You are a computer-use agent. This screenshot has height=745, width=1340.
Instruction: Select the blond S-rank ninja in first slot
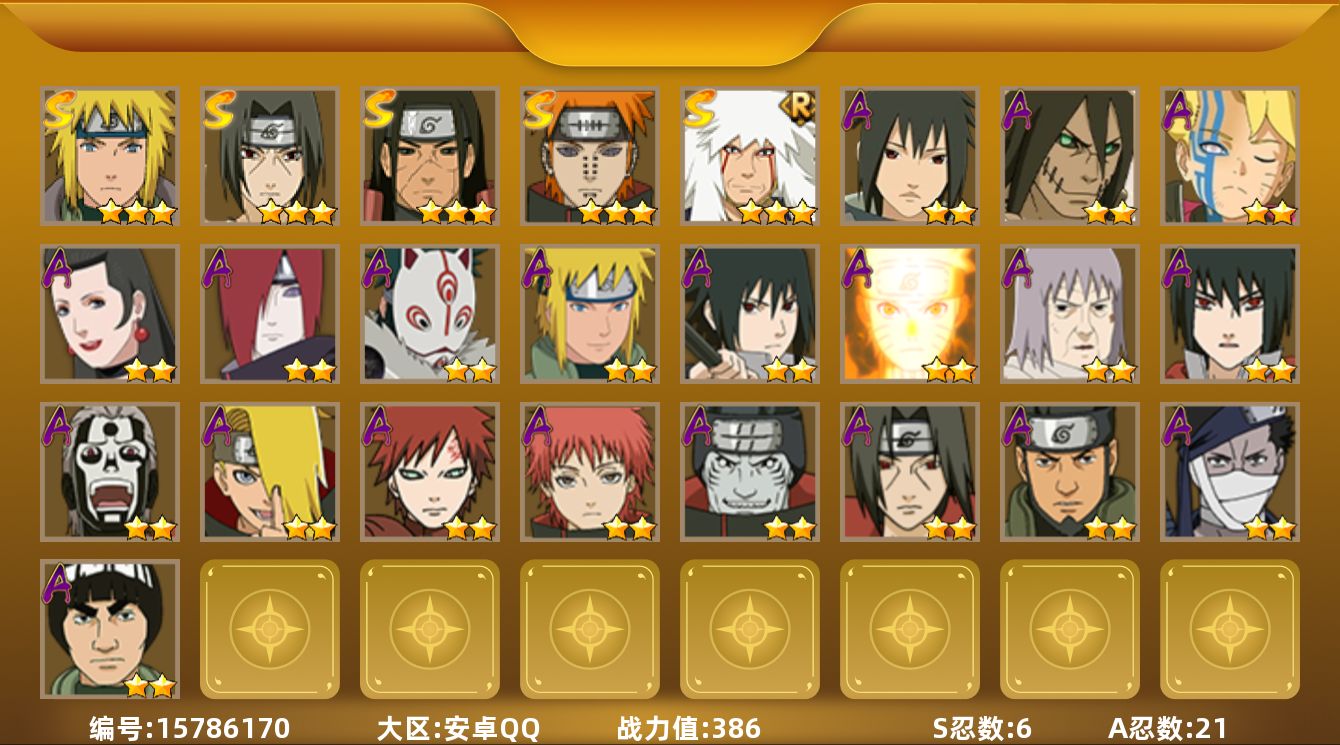[x=110, y=156]
